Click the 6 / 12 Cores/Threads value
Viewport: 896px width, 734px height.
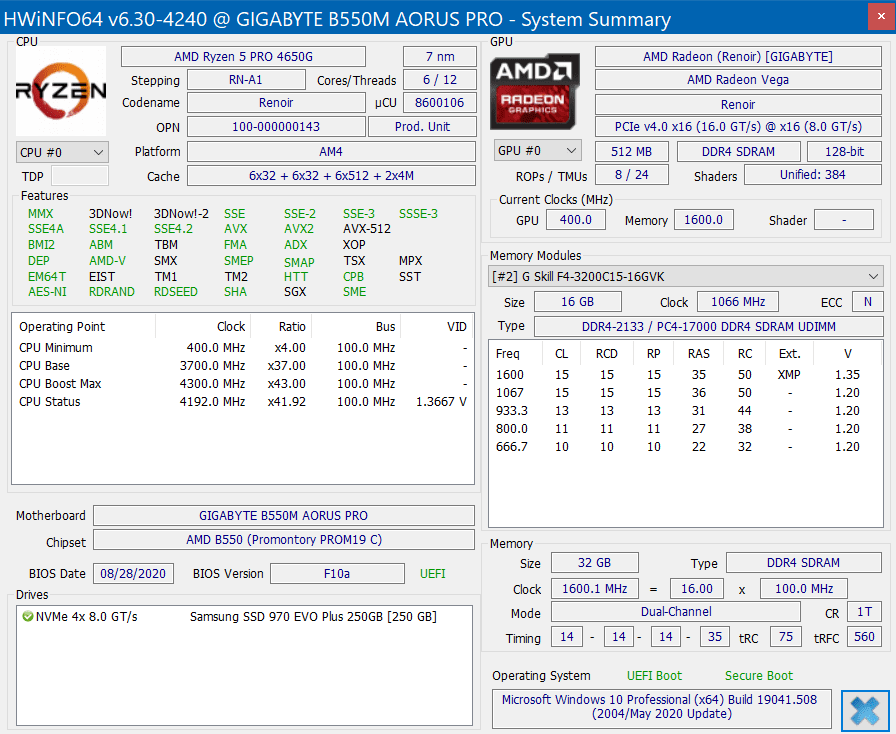point(439,80)
